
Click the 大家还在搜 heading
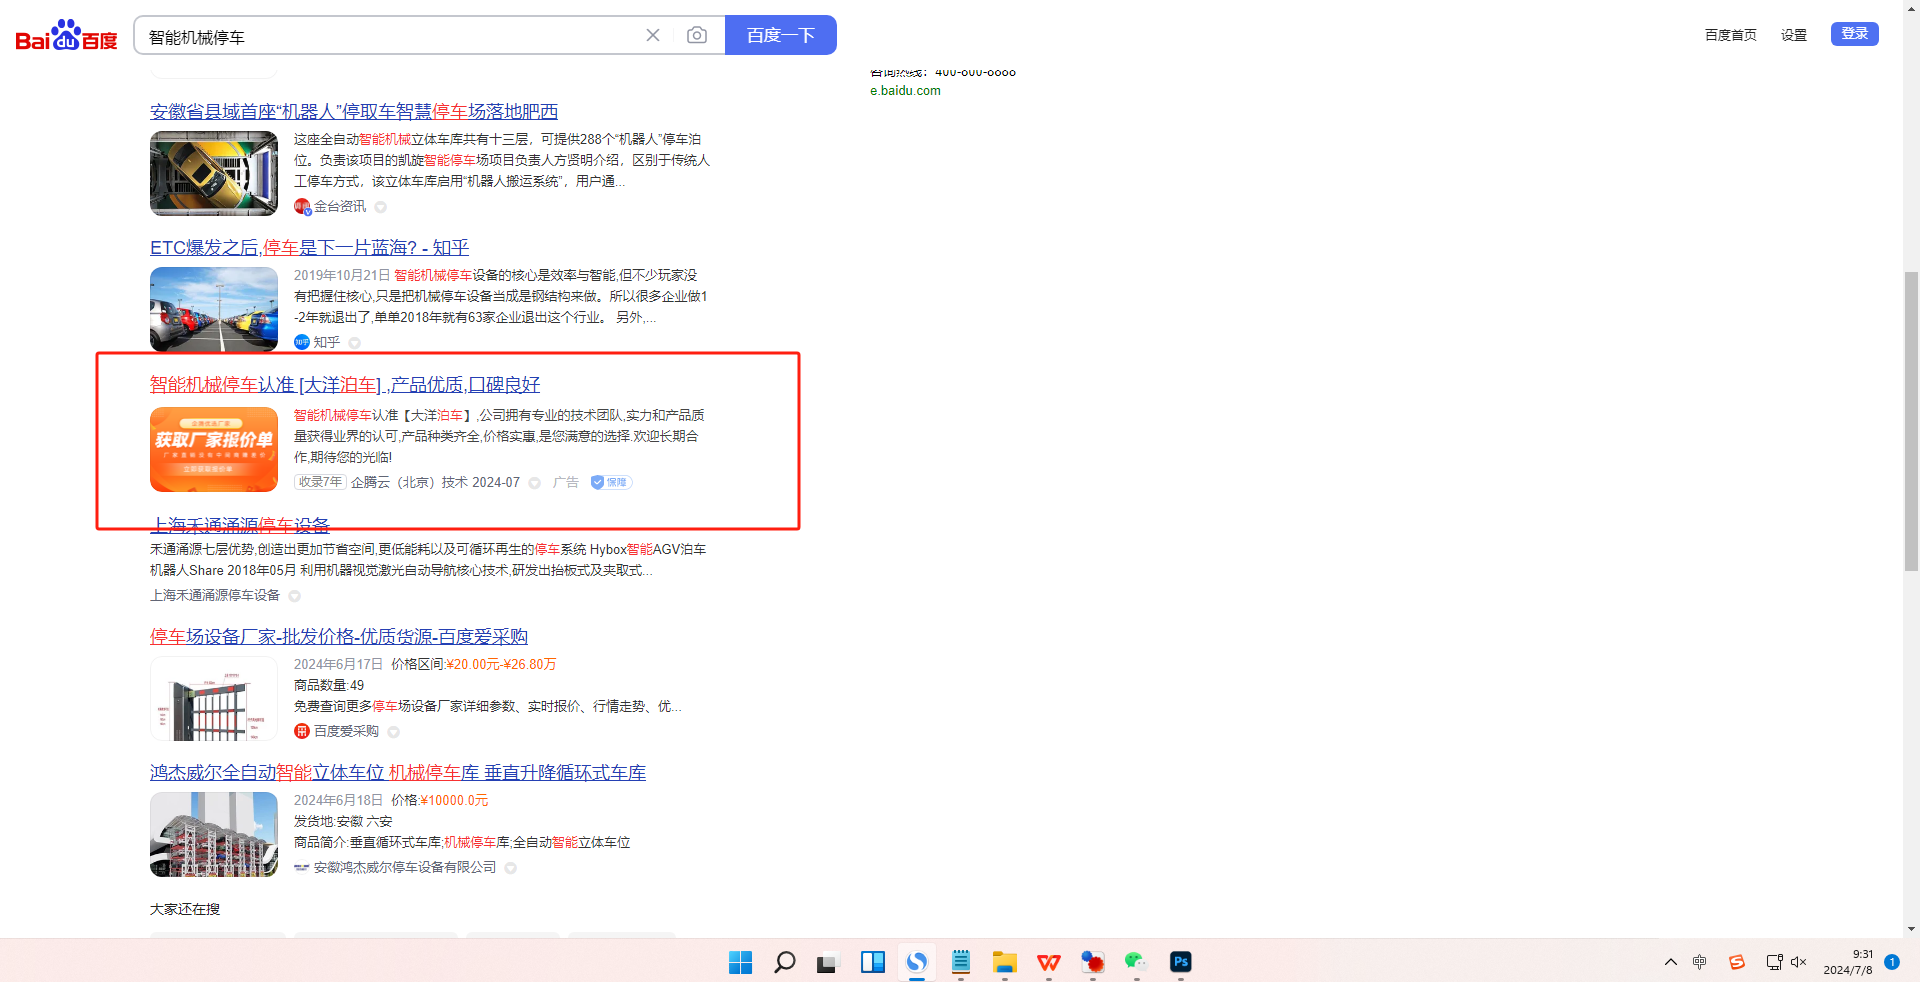tap(185, 909)
